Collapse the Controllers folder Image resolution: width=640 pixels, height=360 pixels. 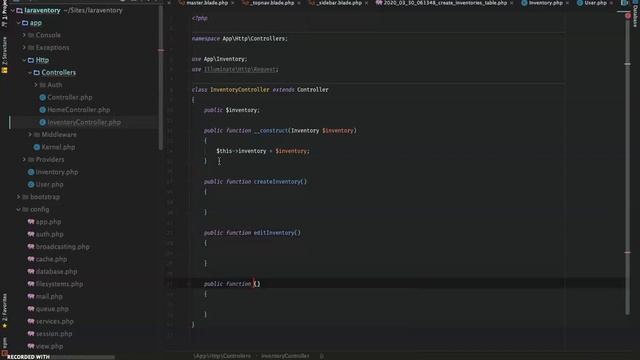click(x=30, y=73)
